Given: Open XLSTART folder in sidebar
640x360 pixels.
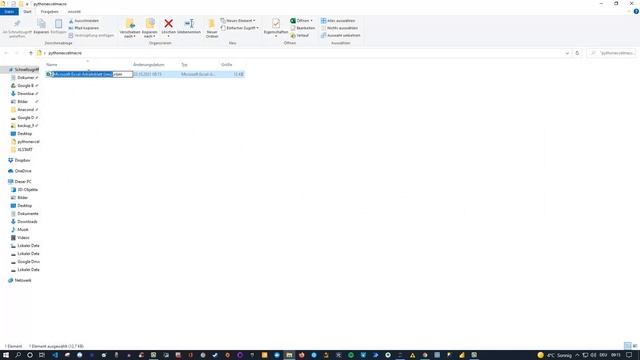Looking at the screenshot, I should 24,150.
